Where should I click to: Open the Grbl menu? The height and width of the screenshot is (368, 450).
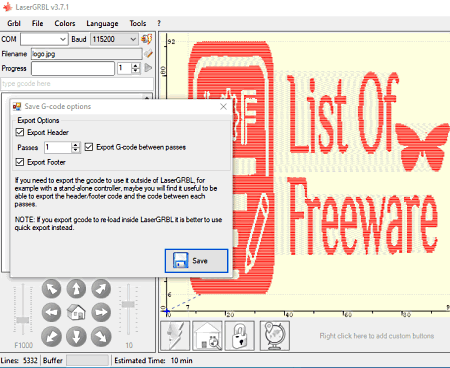(x=14, y=23)
